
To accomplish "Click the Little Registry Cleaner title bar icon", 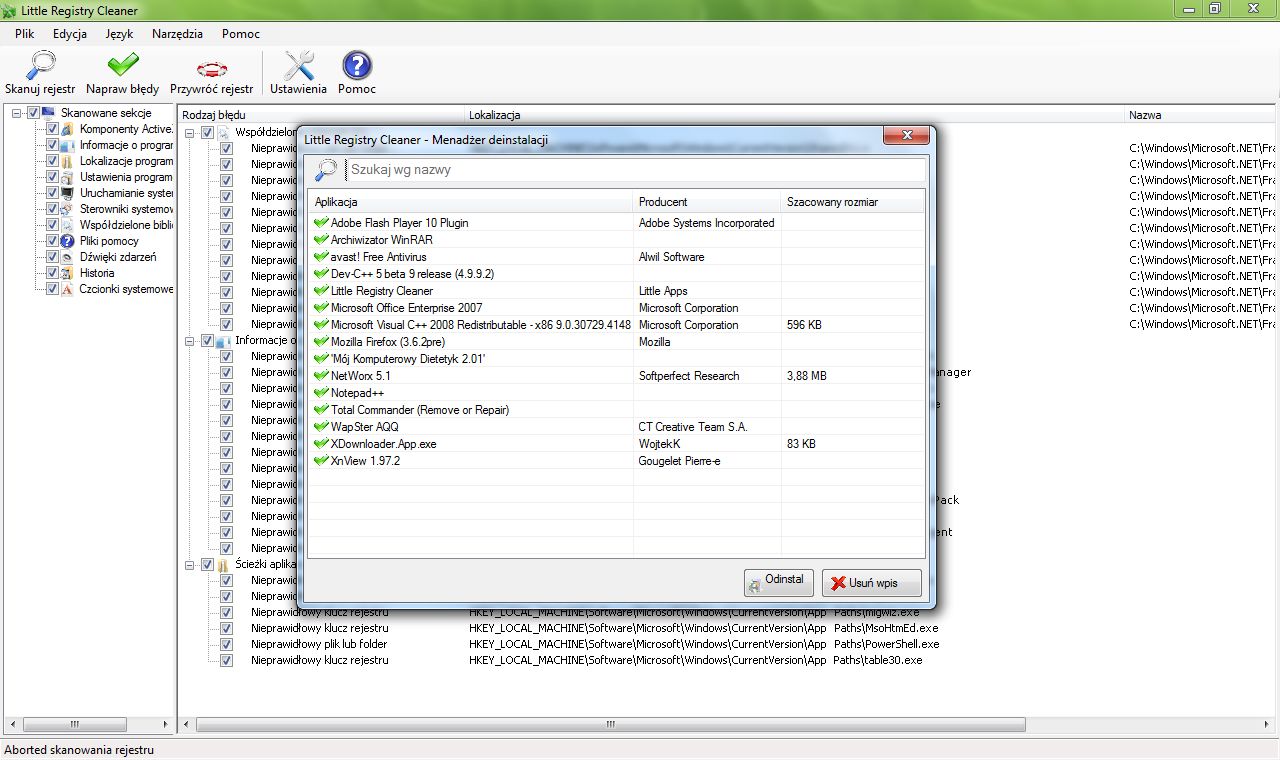I will click(10, 10).
